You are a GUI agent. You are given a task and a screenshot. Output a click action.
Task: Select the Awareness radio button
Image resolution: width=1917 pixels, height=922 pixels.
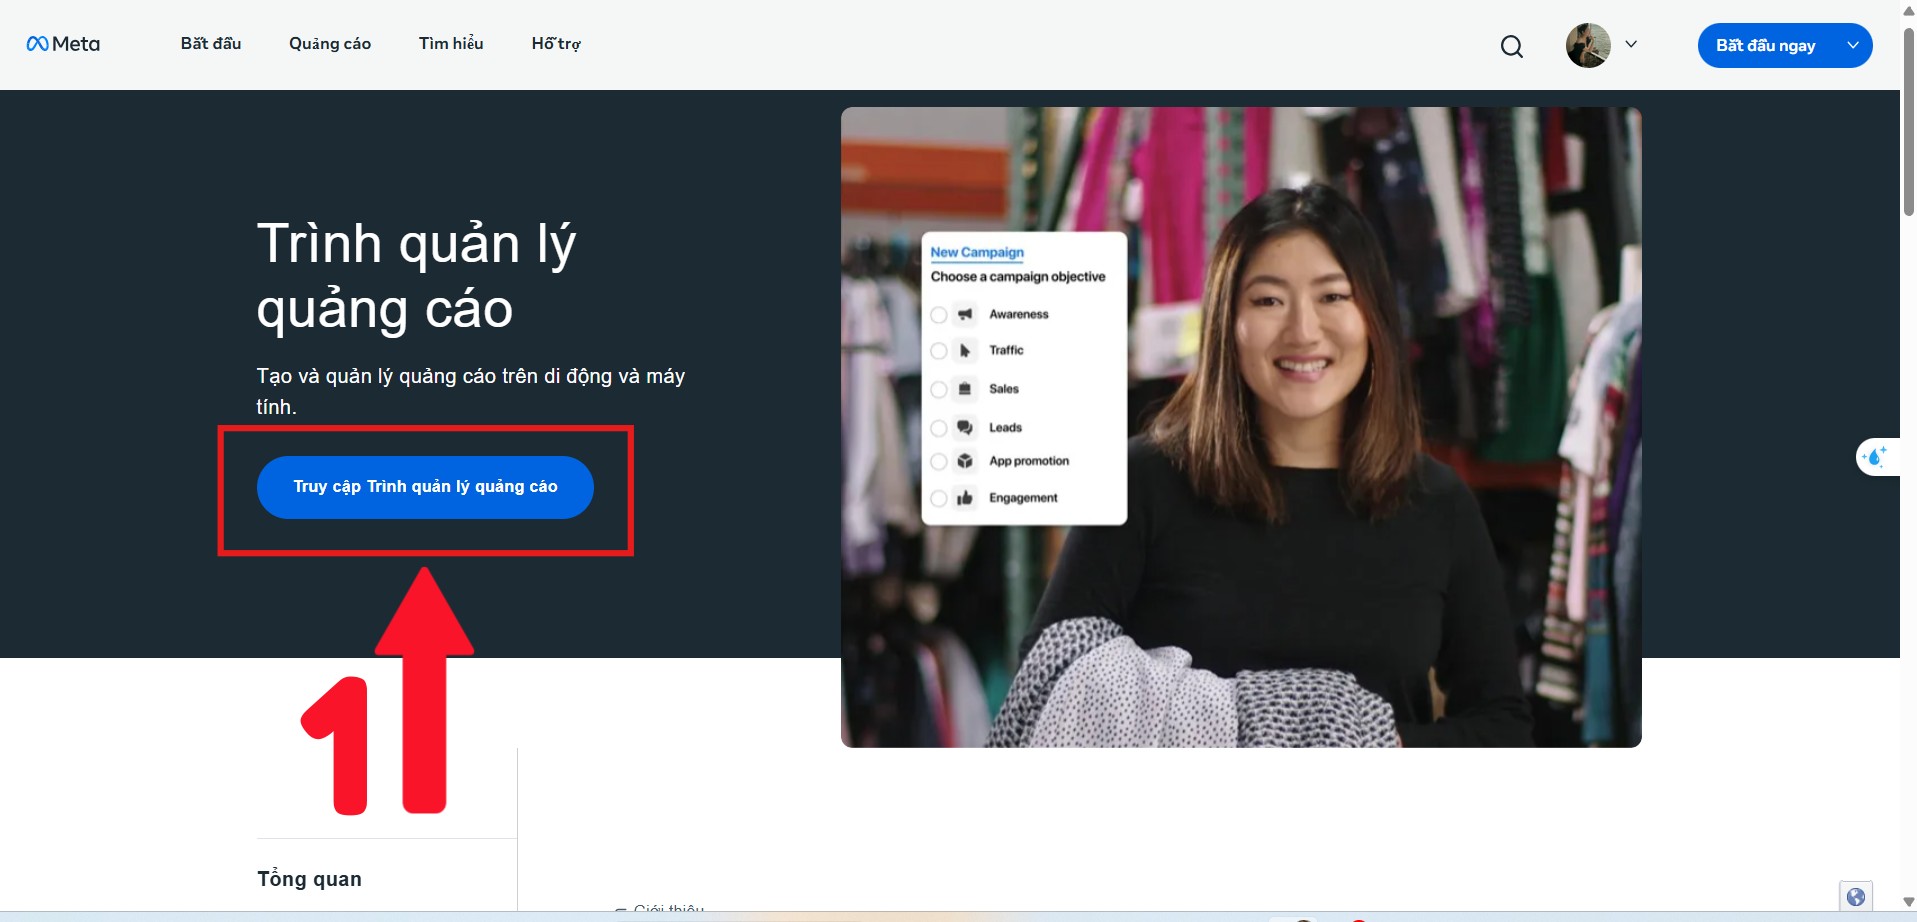[x=939, y=315]
